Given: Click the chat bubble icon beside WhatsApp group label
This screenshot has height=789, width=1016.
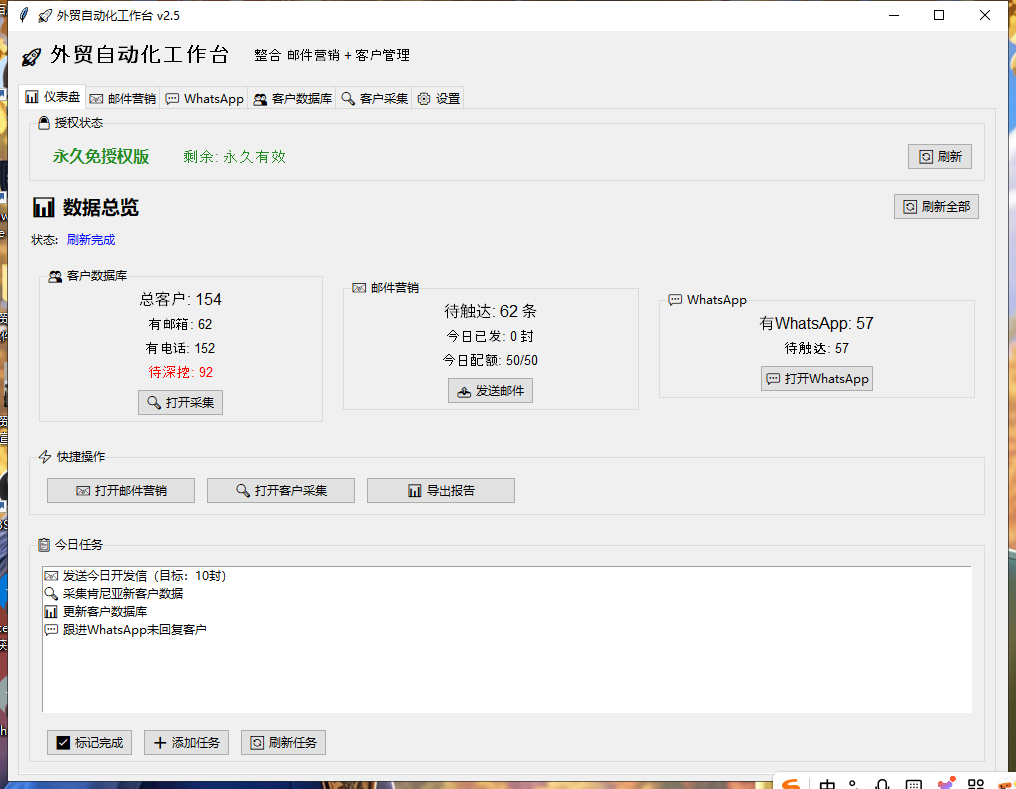Looking at the screenshot, I should tap(675, 300).
